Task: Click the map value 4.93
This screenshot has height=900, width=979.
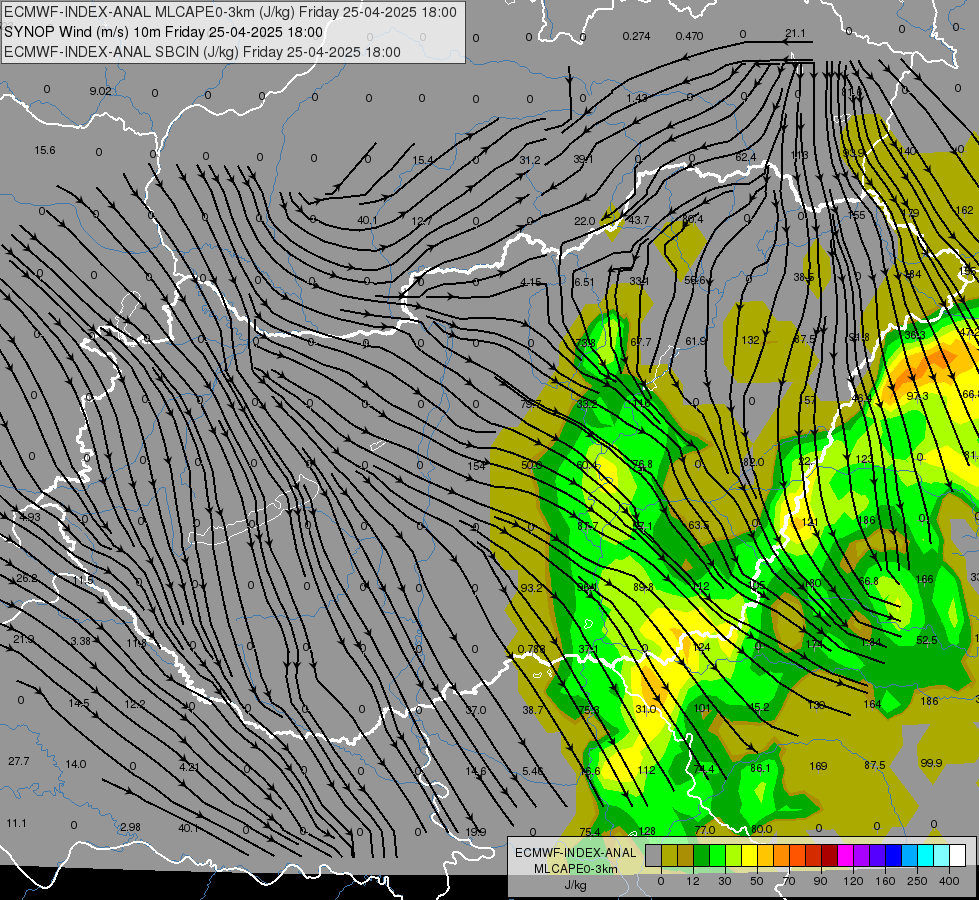Action: point(29,517)
